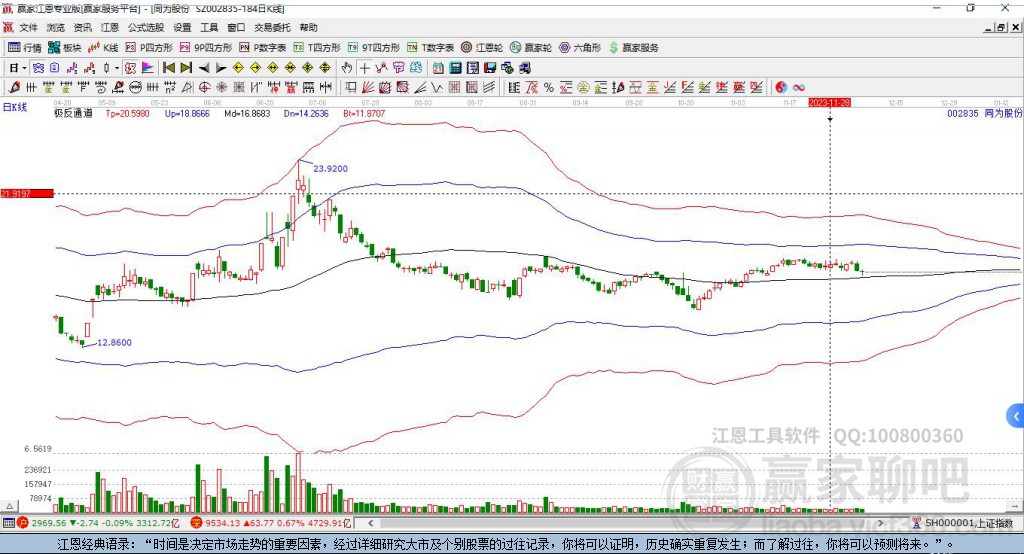Click the 极反通道 indicator name
The height and width of the screenshot is (554, 1024).
[73, 113]
